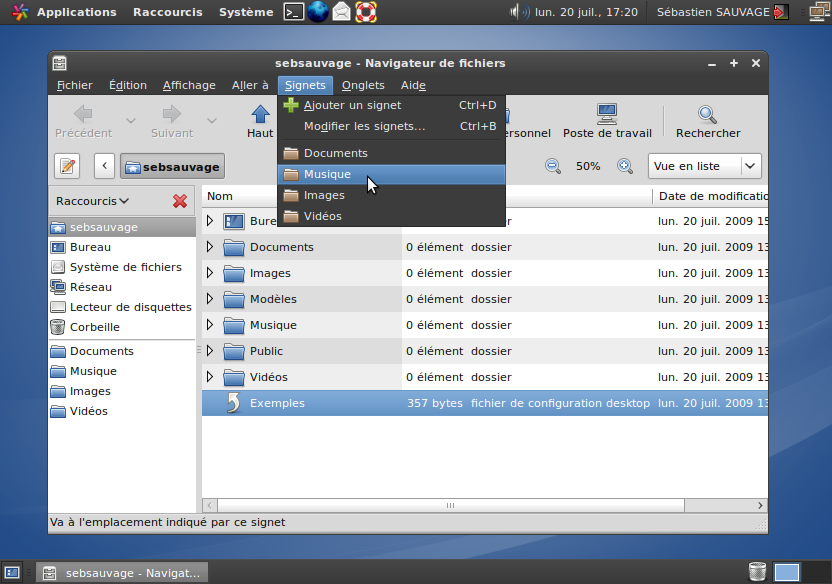
Task: Launch the terminal from top panel
Action: pos(293,12)
